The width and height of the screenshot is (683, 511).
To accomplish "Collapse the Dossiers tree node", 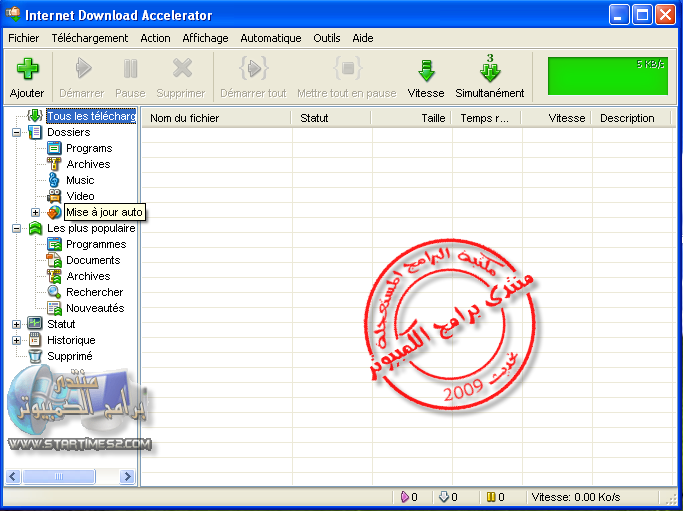I will [x=17, y=132].
